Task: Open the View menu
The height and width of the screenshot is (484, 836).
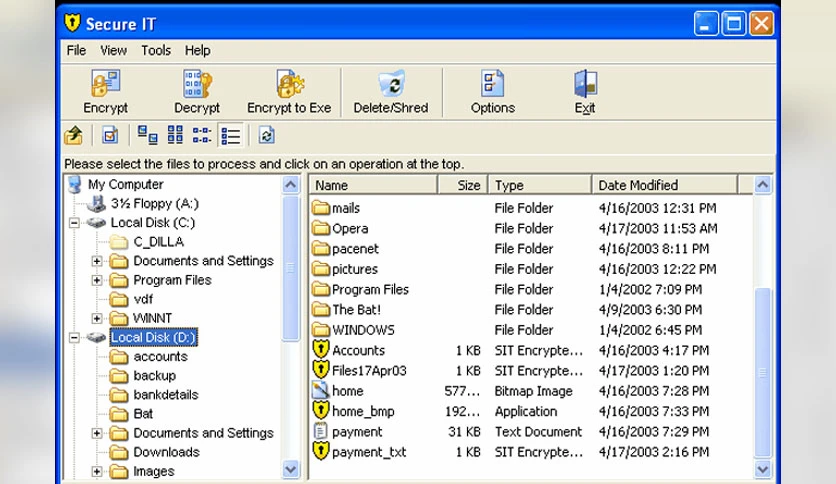Action: 114,51
